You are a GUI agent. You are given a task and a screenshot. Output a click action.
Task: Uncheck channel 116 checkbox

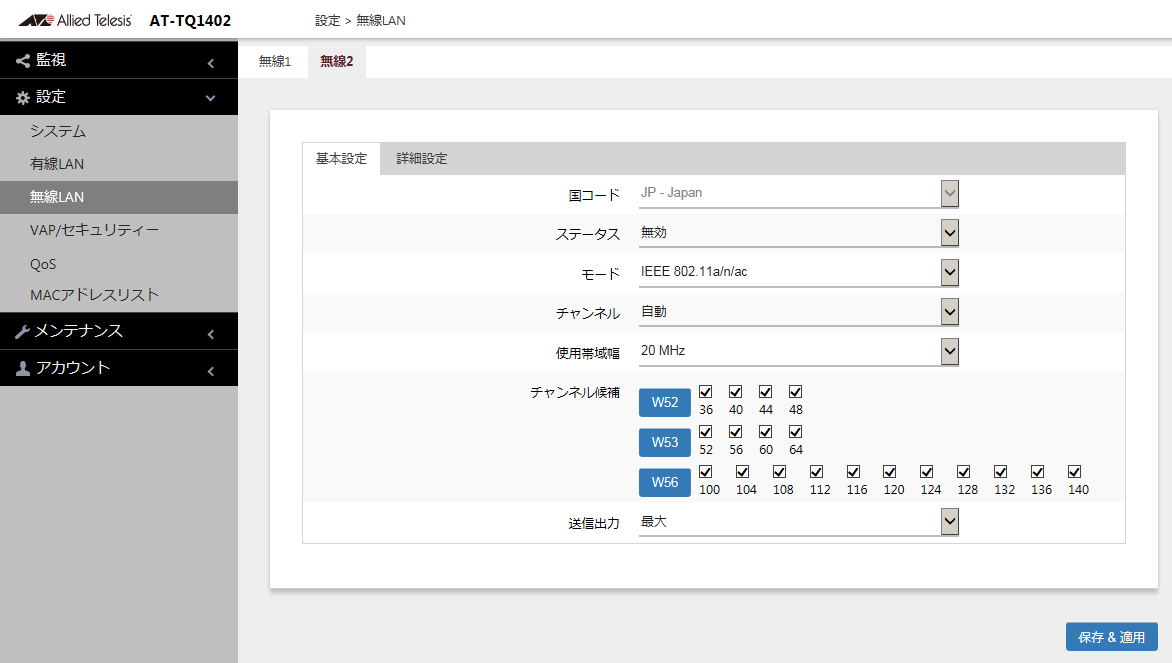[853, 472]
